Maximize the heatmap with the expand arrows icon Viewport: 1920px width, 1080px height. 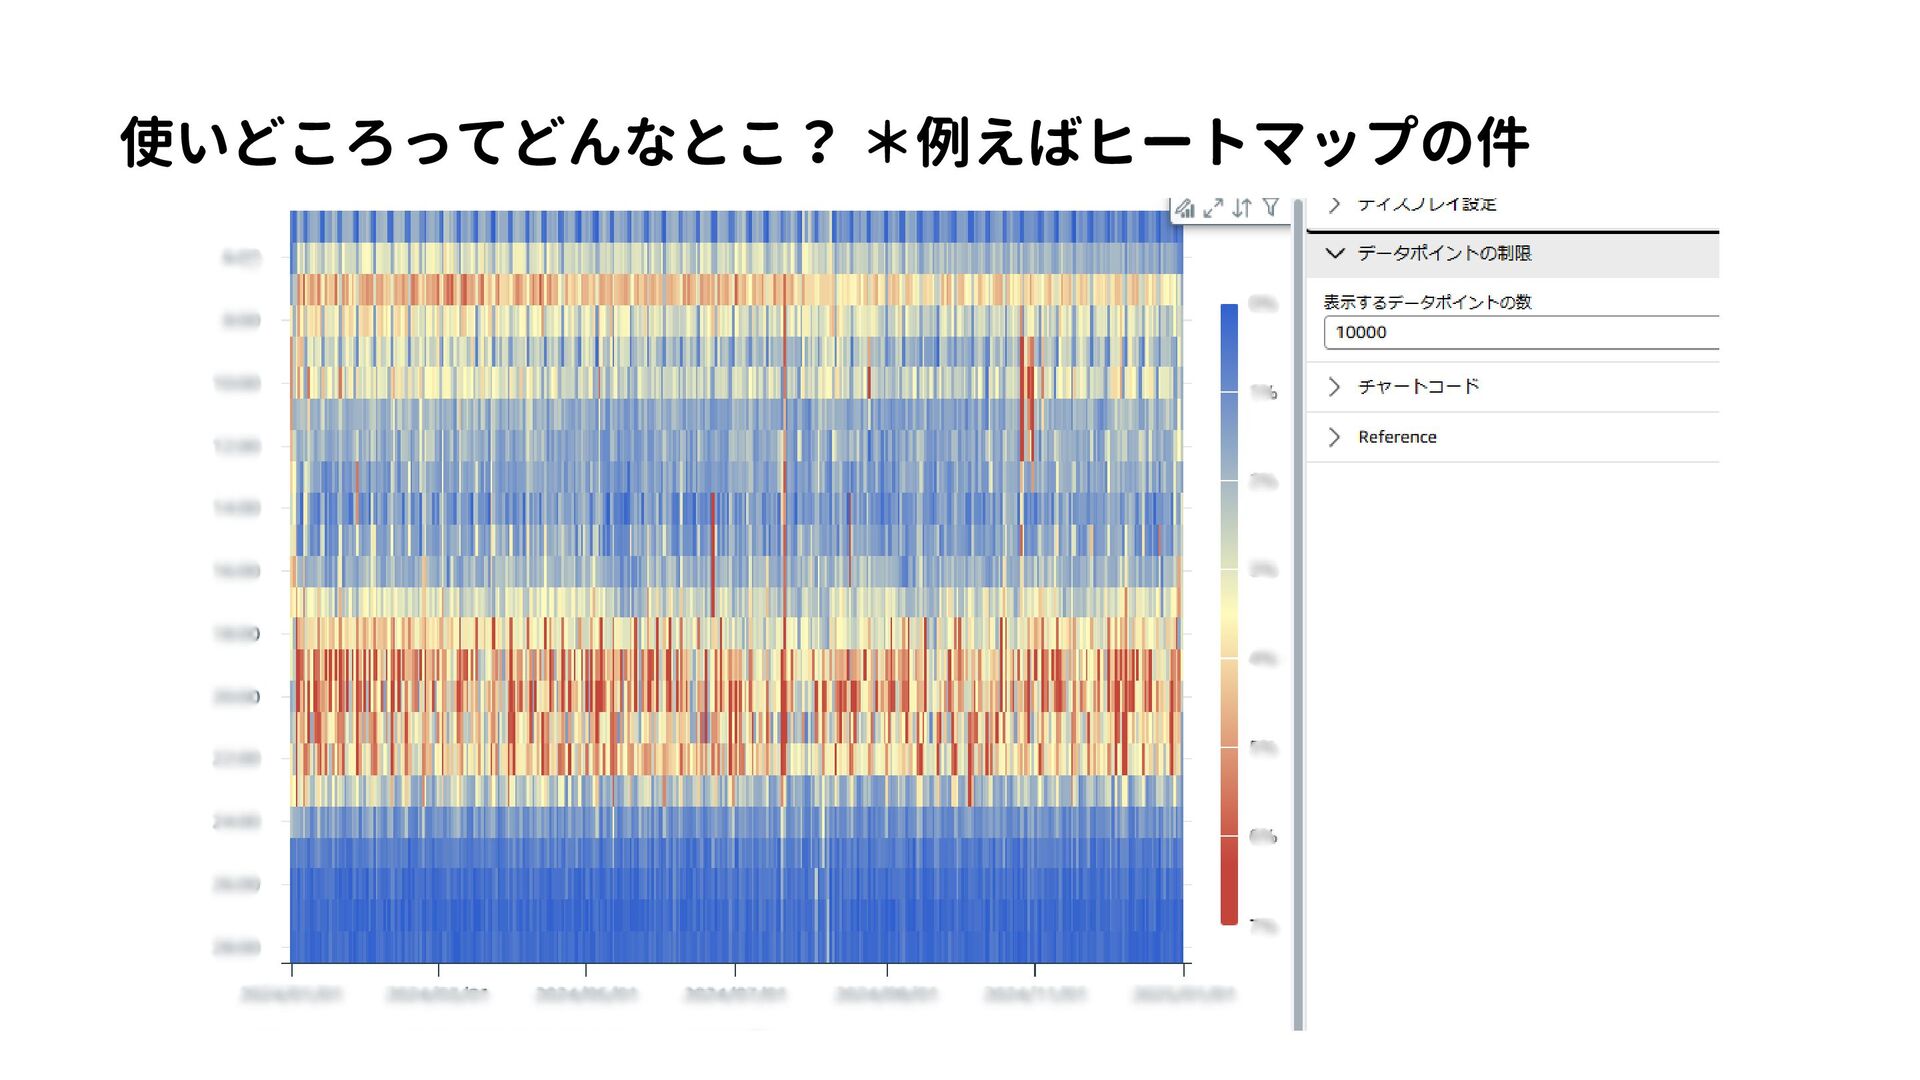pyautogui.click(x=1213, y=208)
